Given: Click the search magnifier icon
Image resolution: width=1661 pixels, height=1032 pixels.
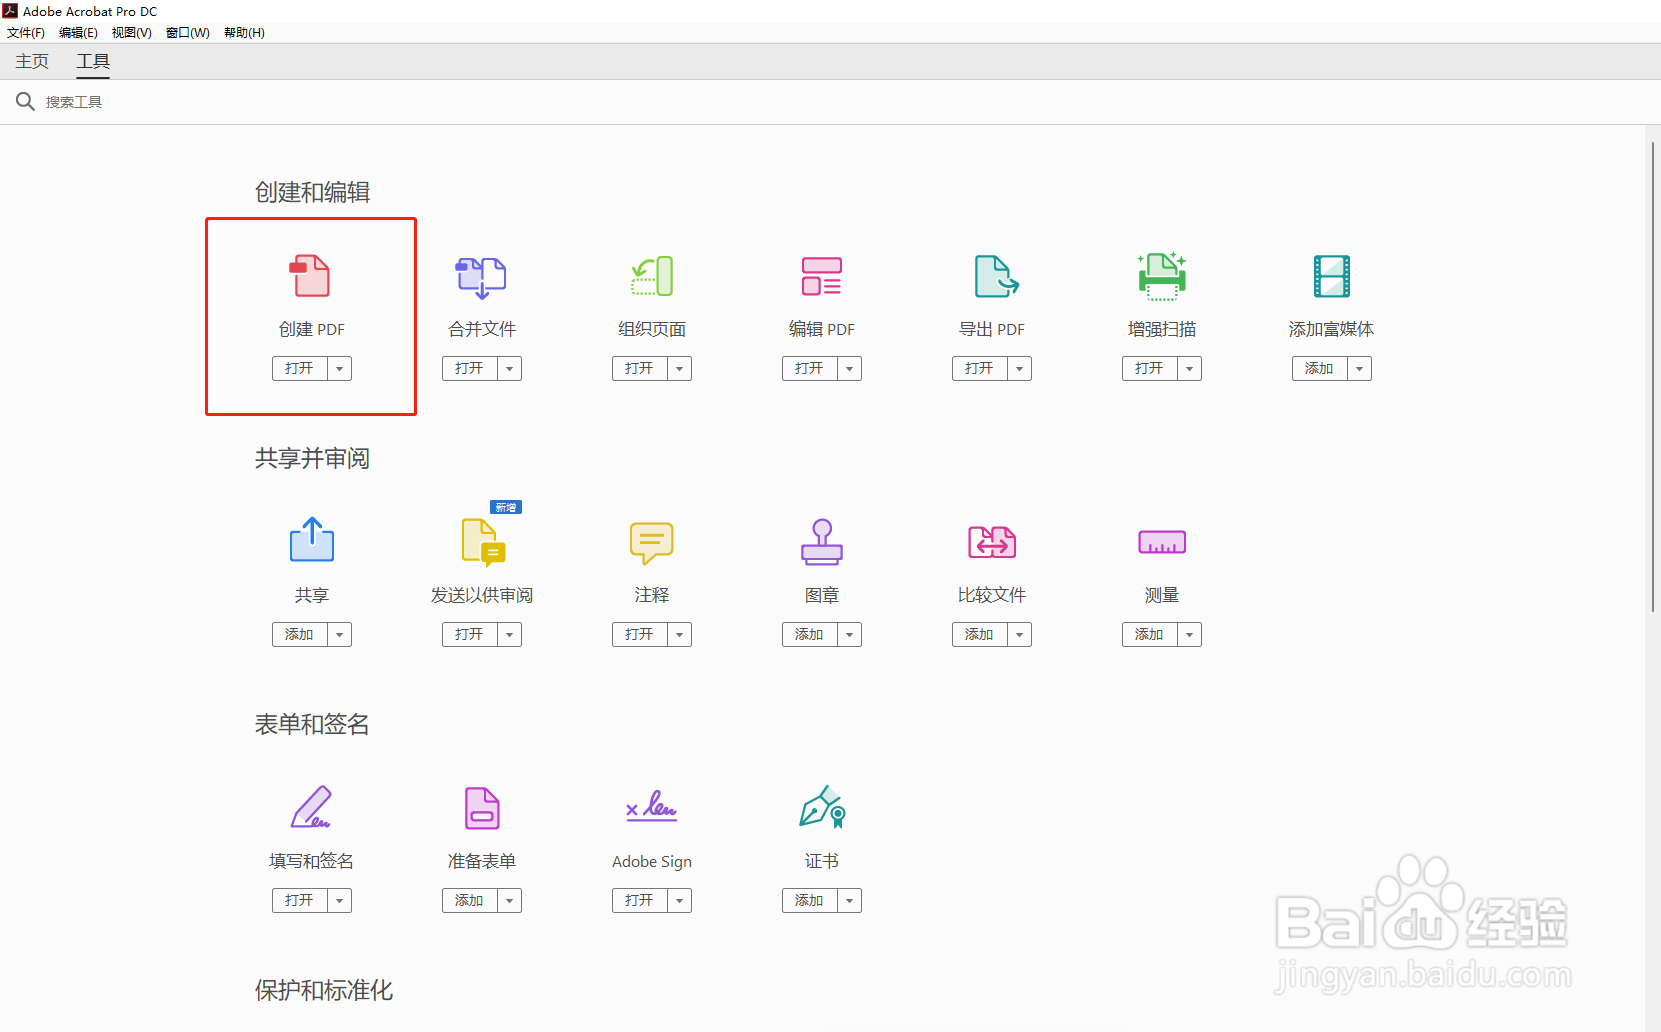Looking at the screenshot, I should pyautogui.click(x=25, y=101).
